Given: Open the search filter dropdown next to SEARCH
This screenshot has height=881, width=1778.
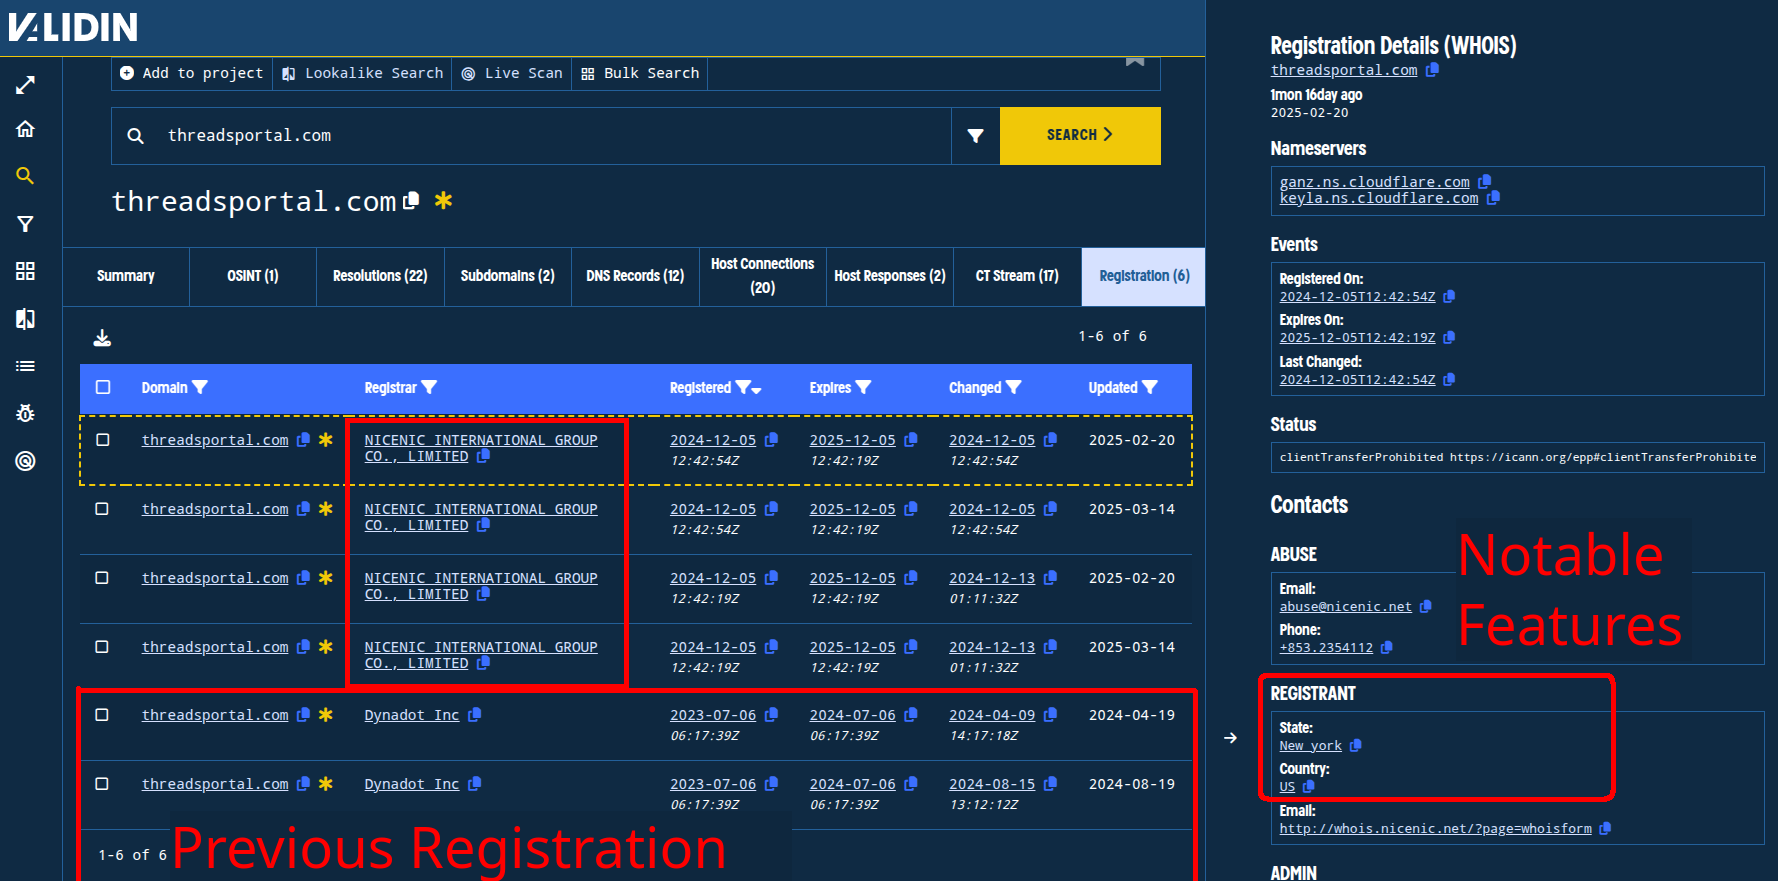Looking at the screenshot, I should pos(975,136).
